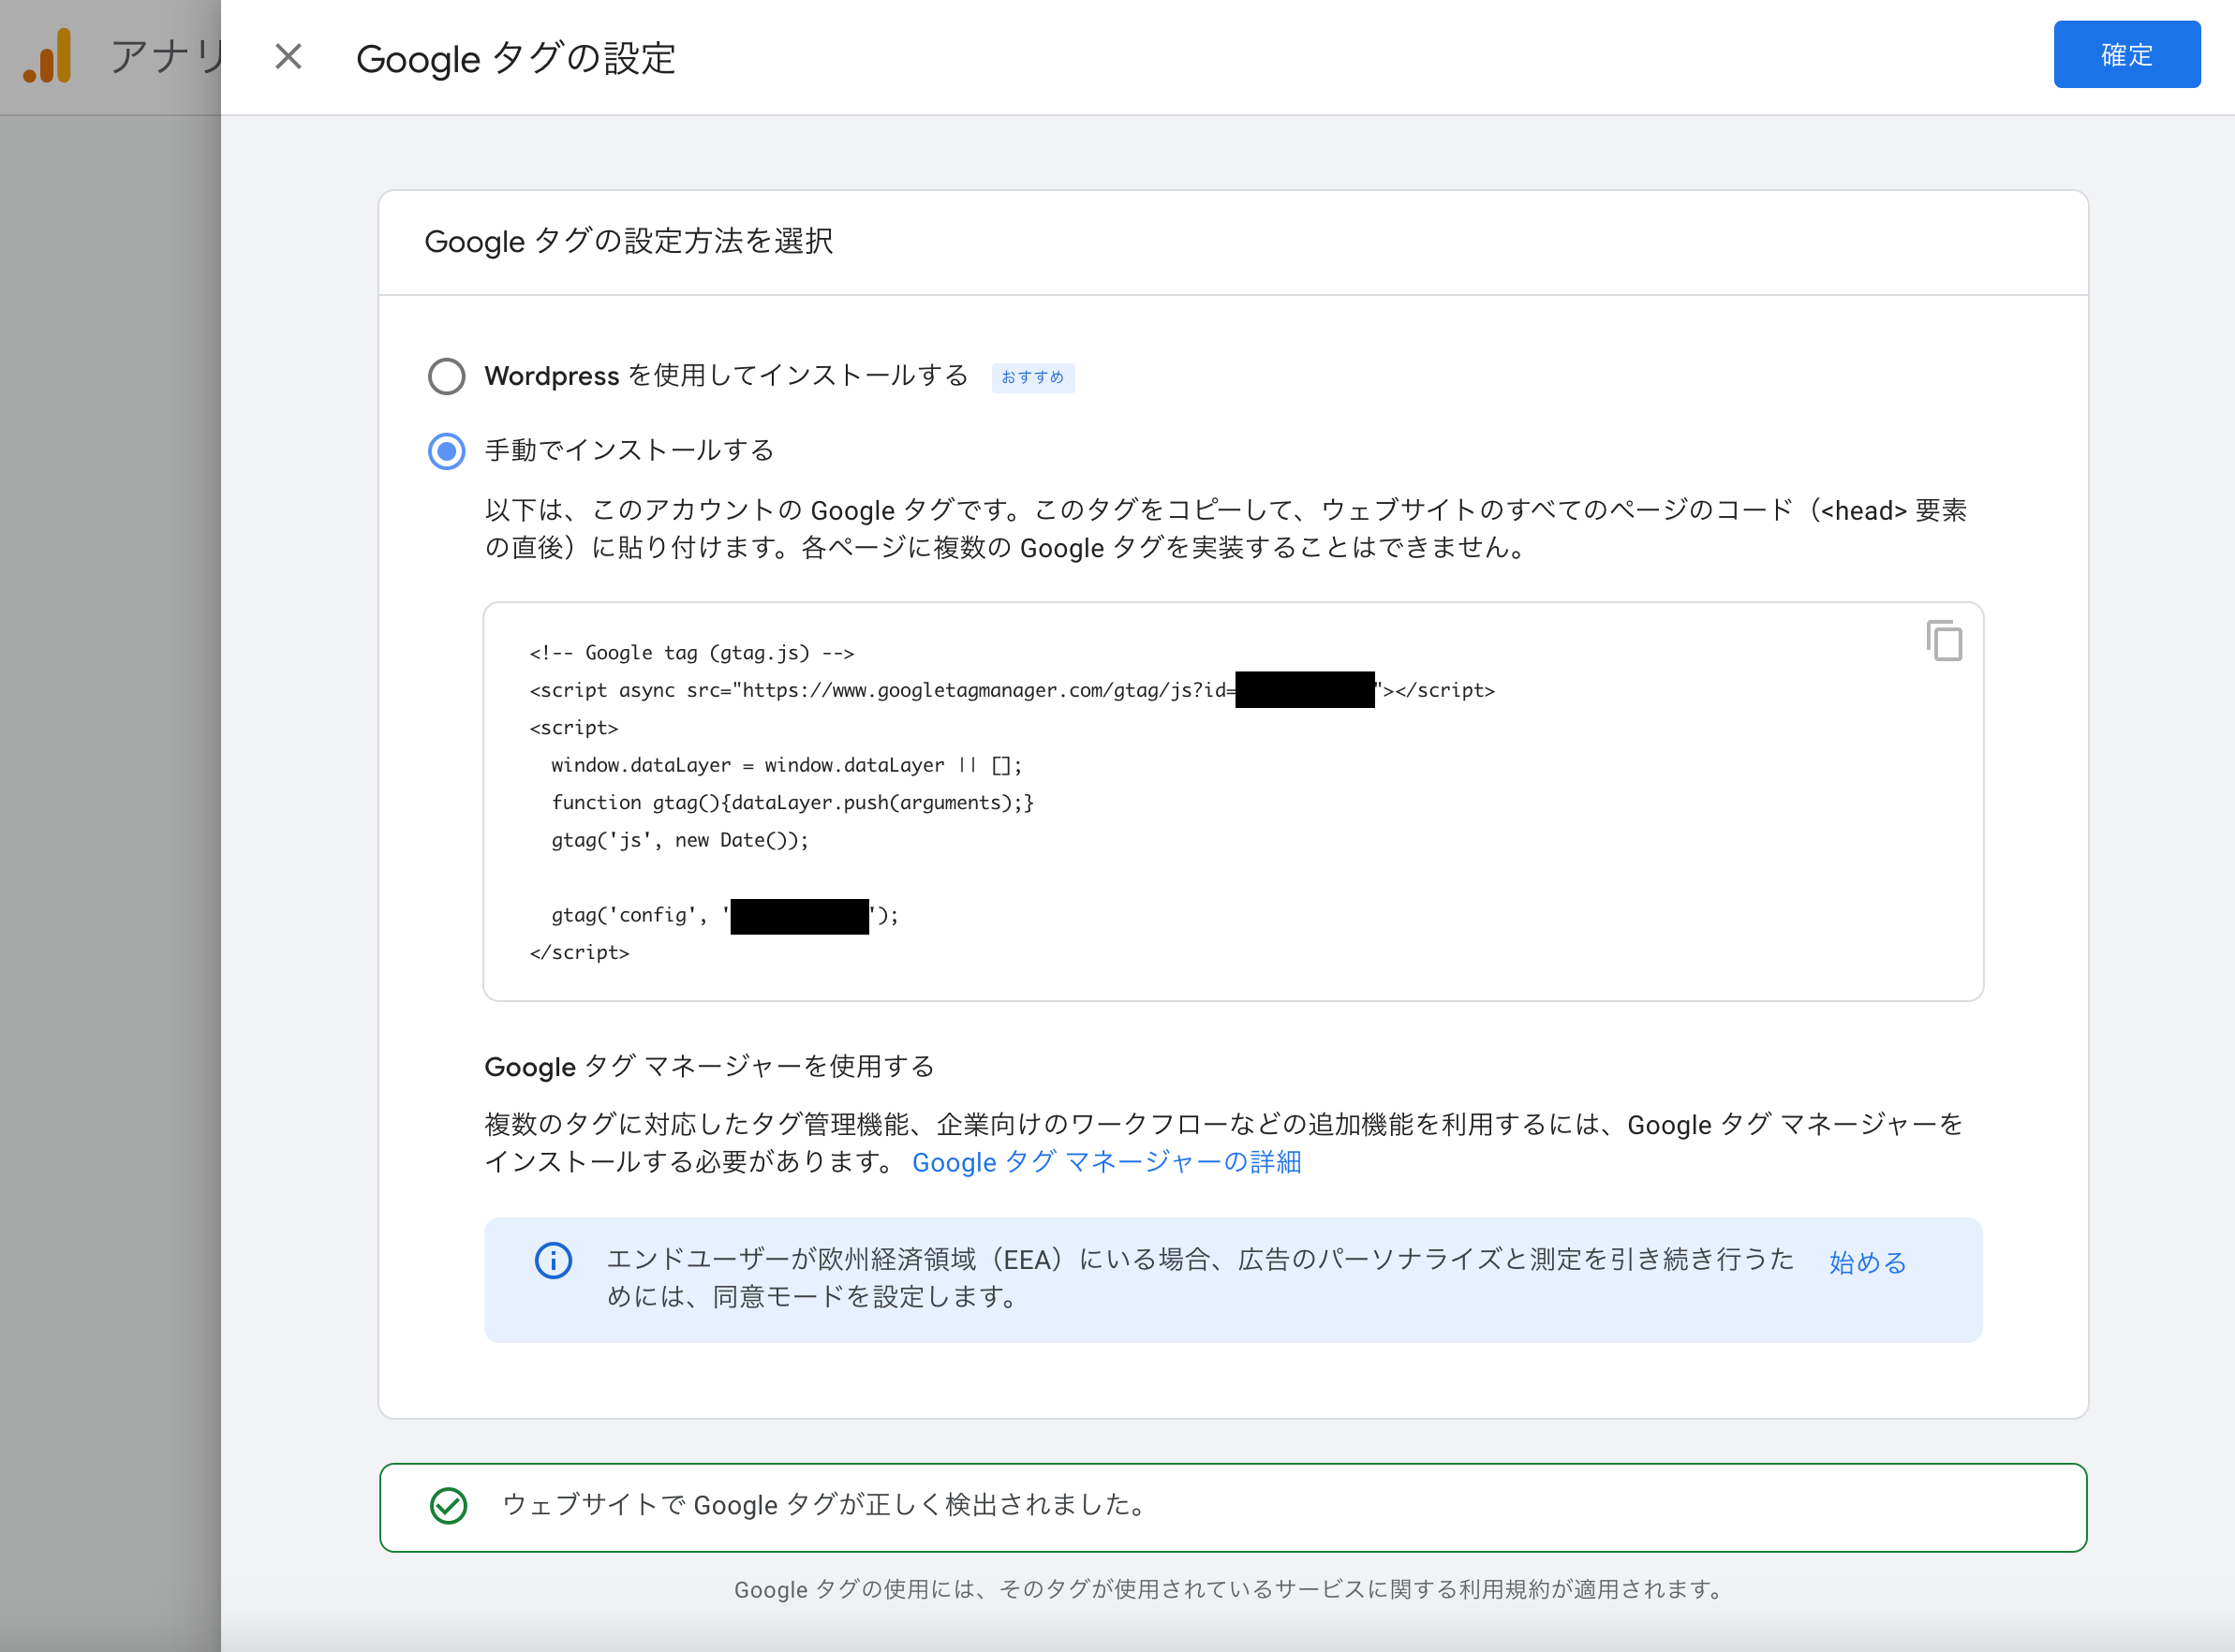Viewport: 2235px width, 1652px height.
Task: Click the 利用規約 footer notice text
Action: coord(1229,1589)
